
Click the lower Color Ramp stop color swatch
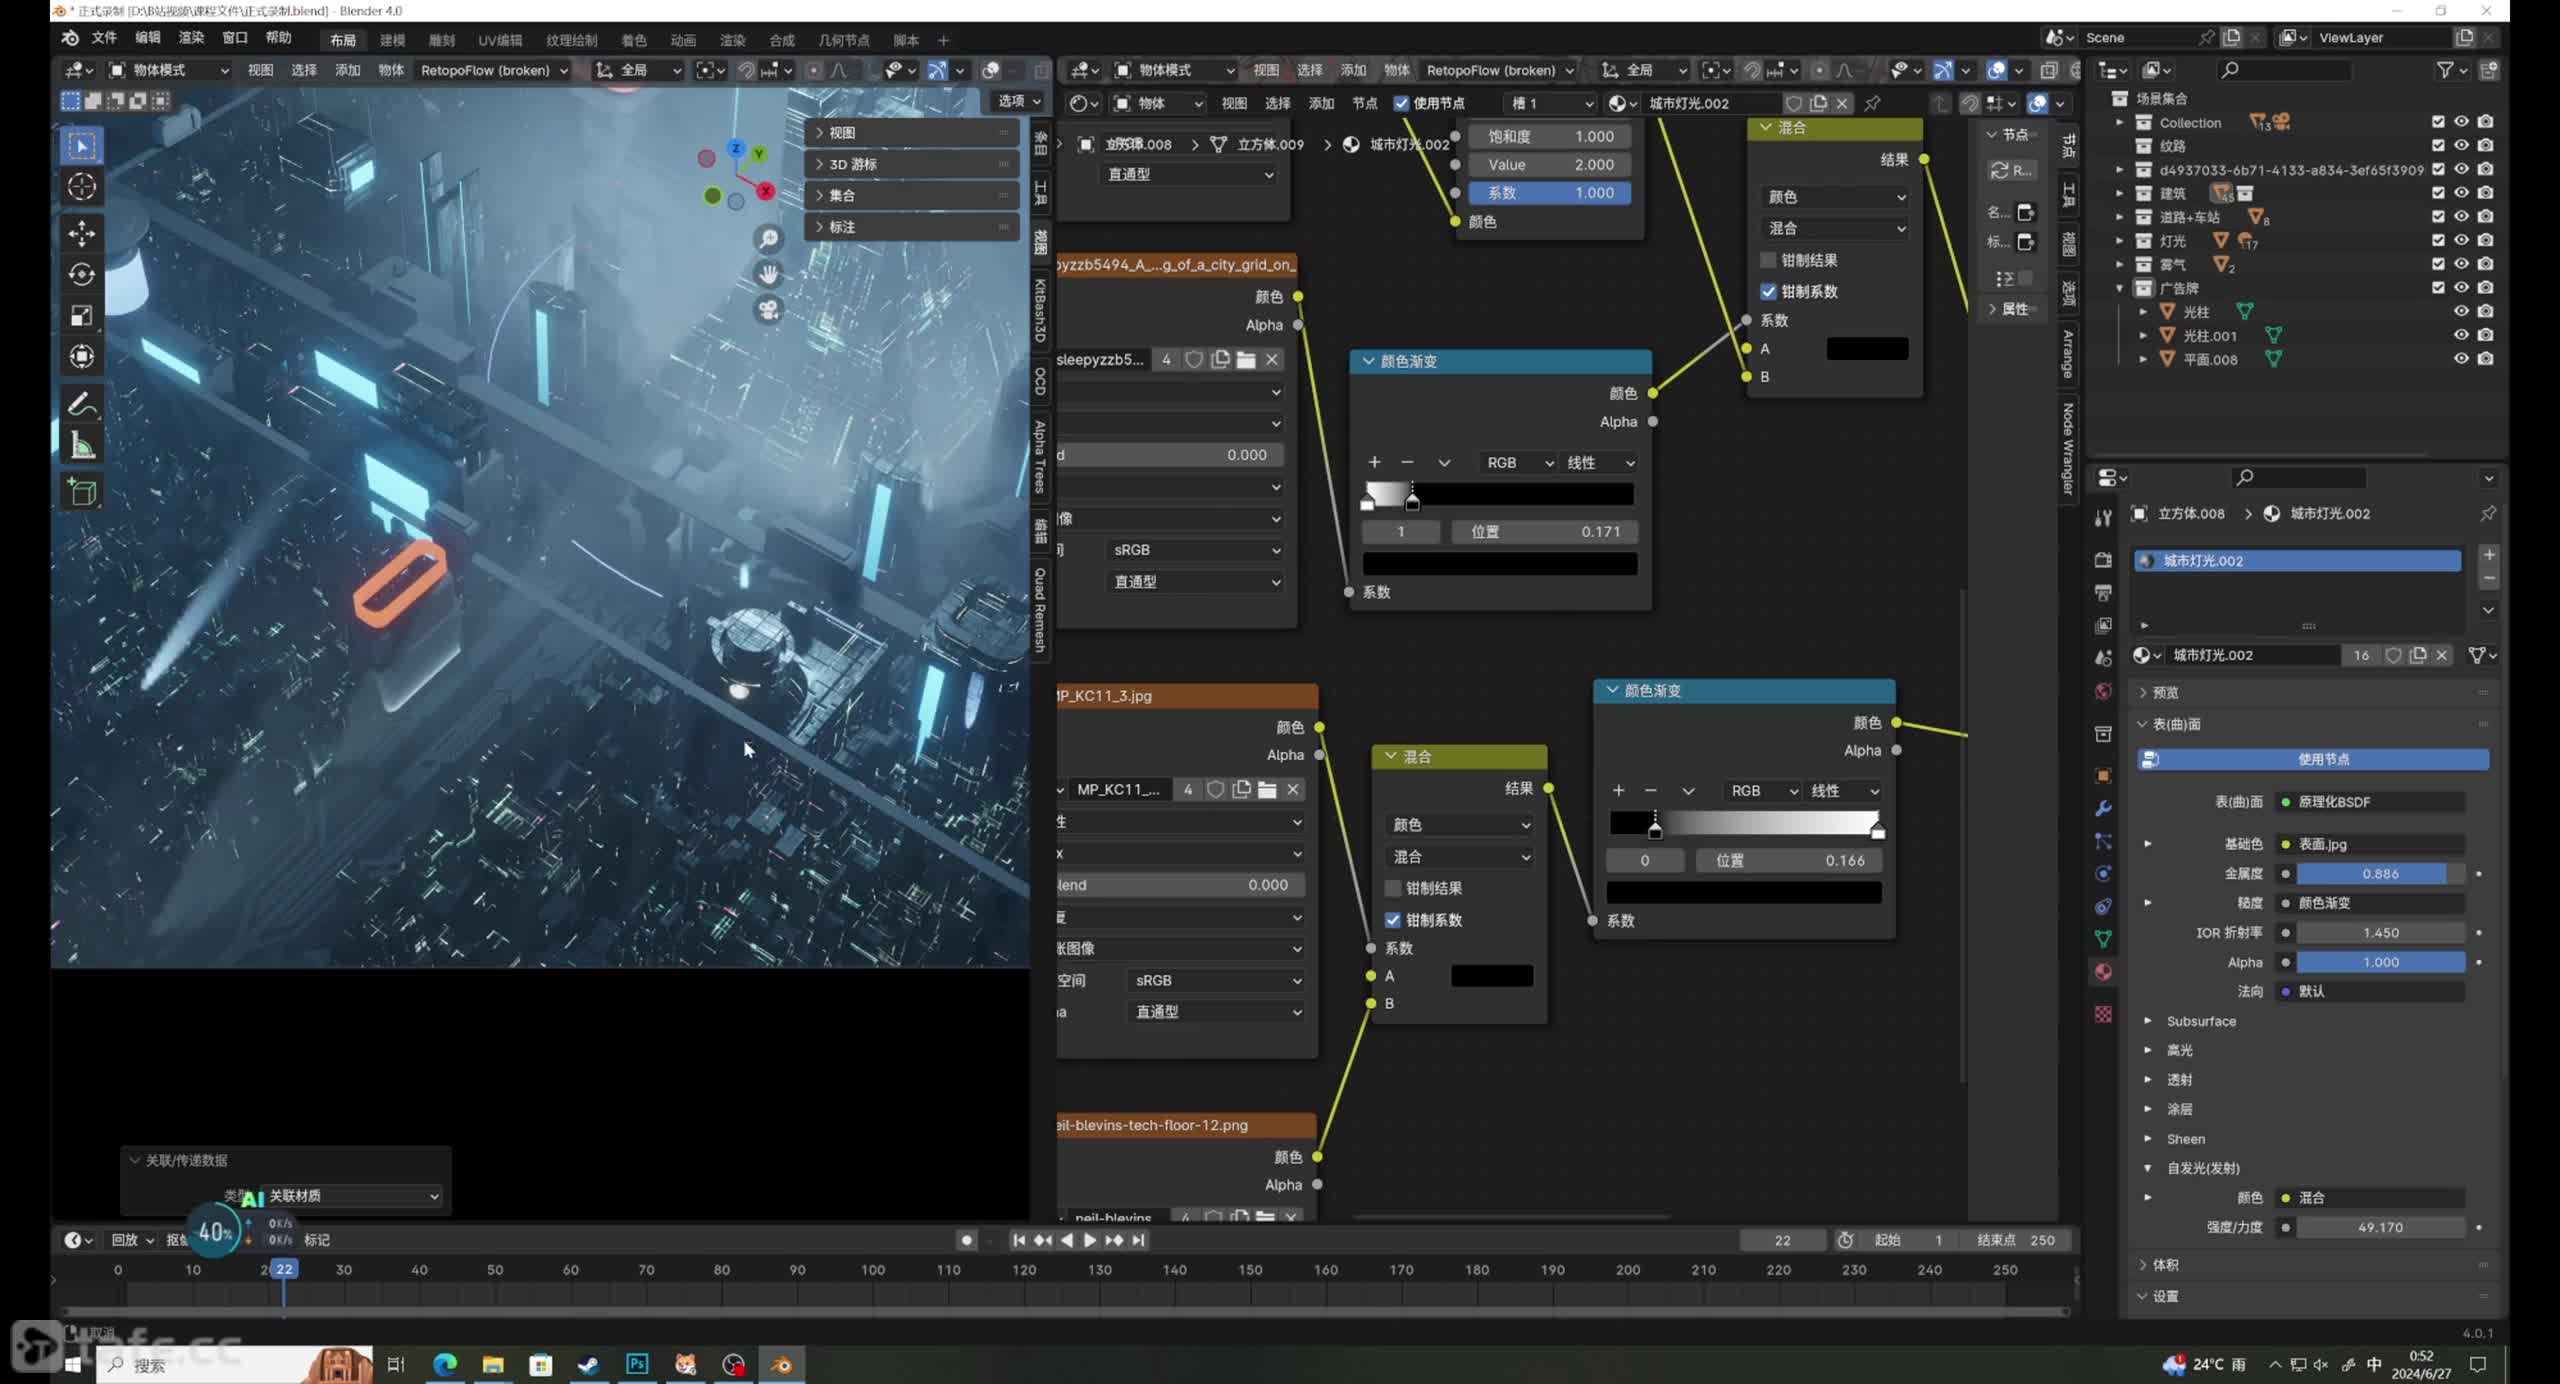(x=1743, y=892)
